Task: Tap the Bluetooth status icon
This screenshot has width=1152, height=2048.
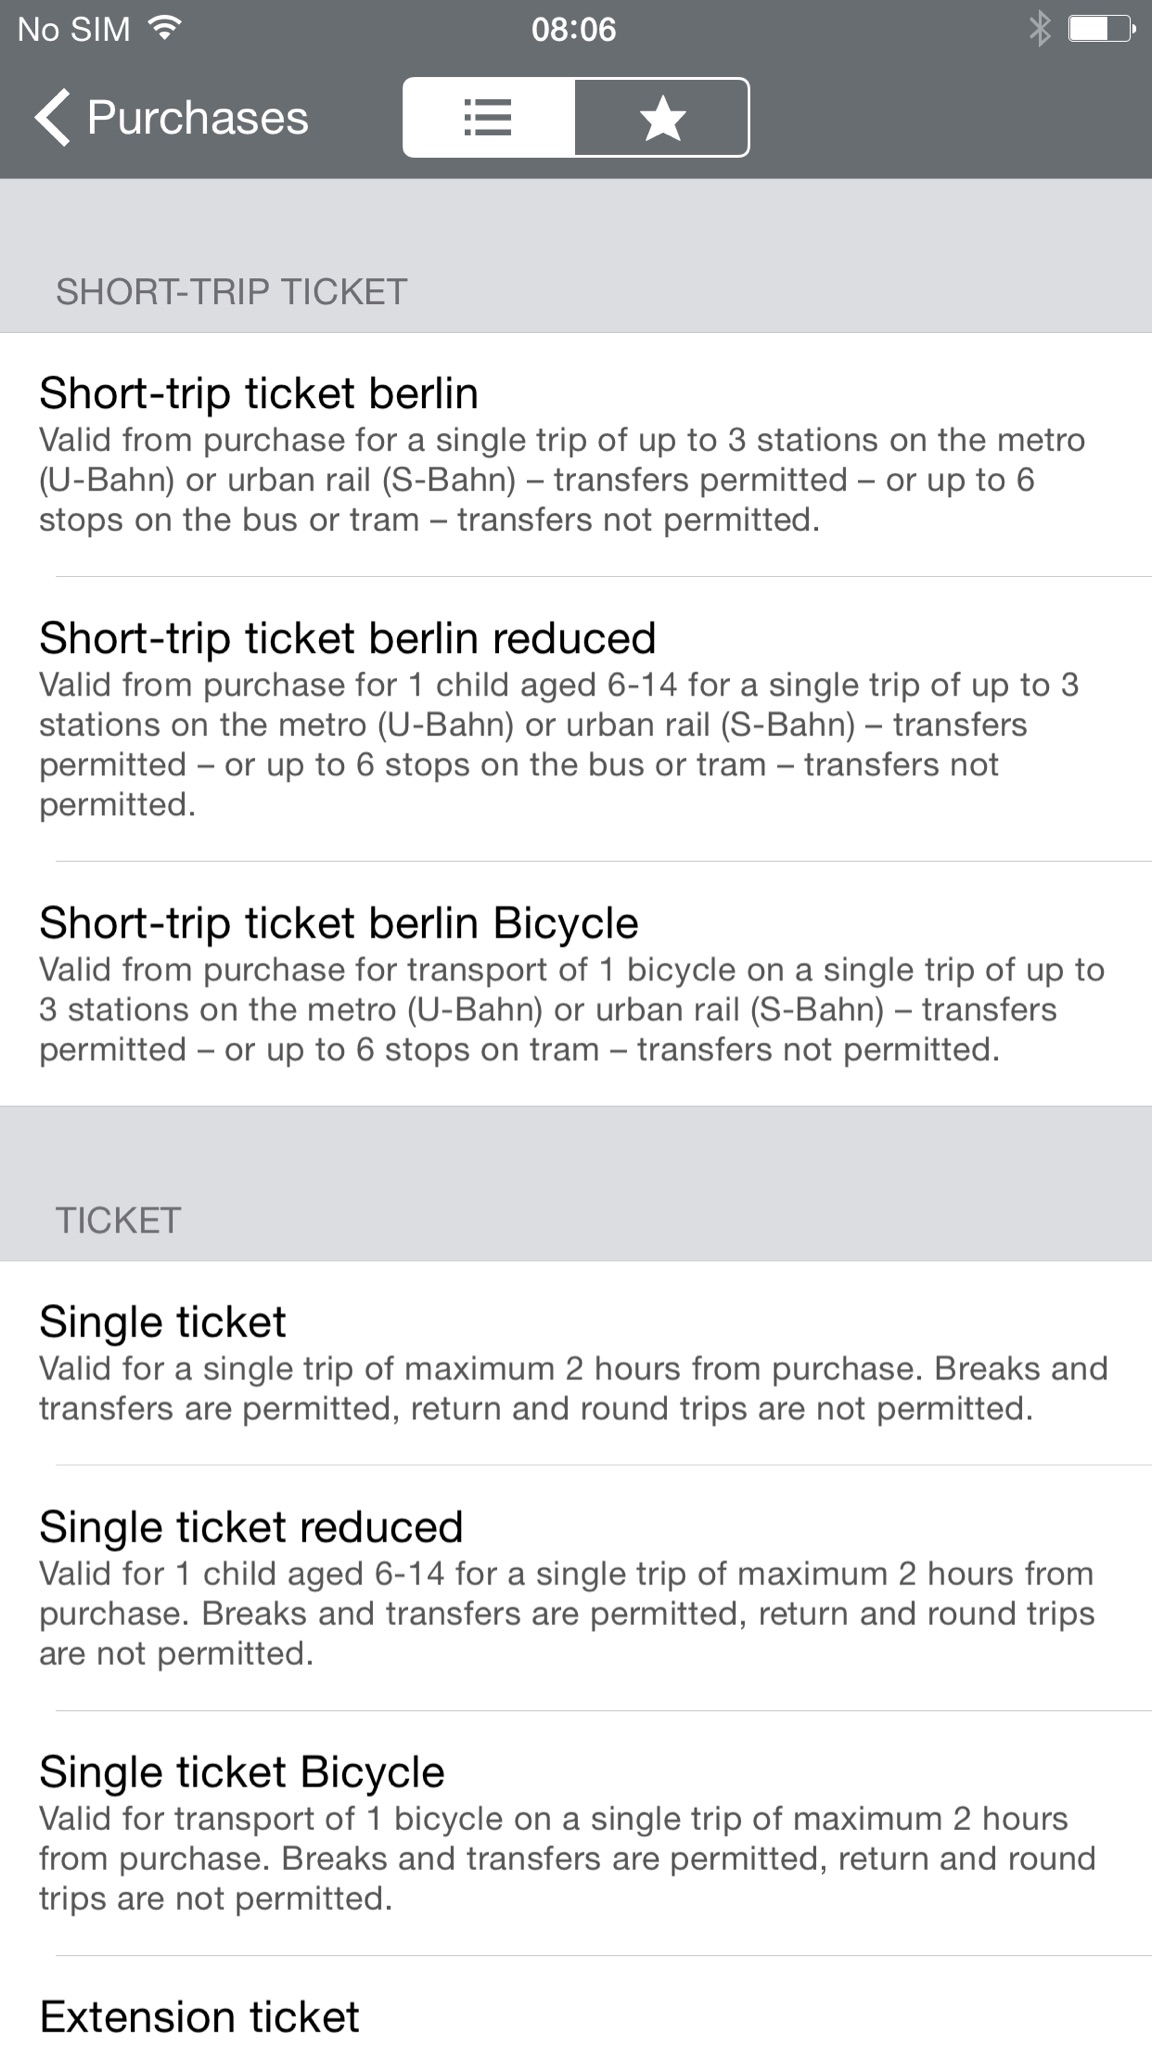Action: point(1040,29)
